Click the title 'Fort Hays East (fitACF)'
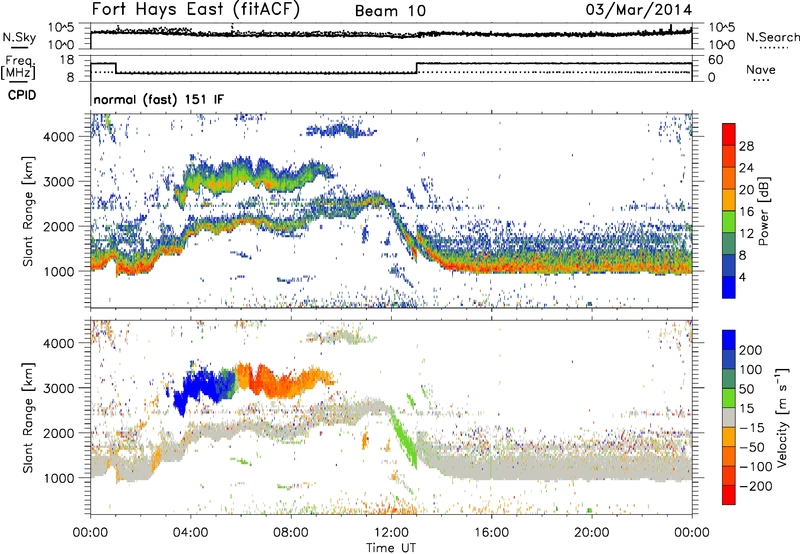The height and width of the screenshot is (554, 800). point(196,9)
